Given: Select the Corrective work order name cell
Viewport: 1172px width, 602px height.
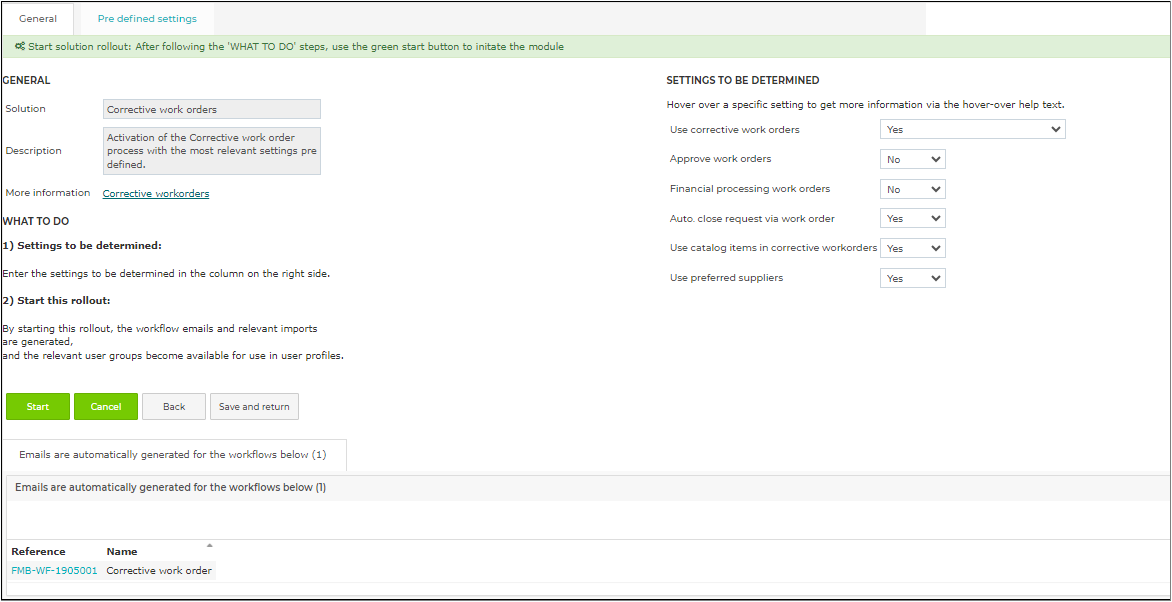Looking at the screenshot, I should point(159,571).
